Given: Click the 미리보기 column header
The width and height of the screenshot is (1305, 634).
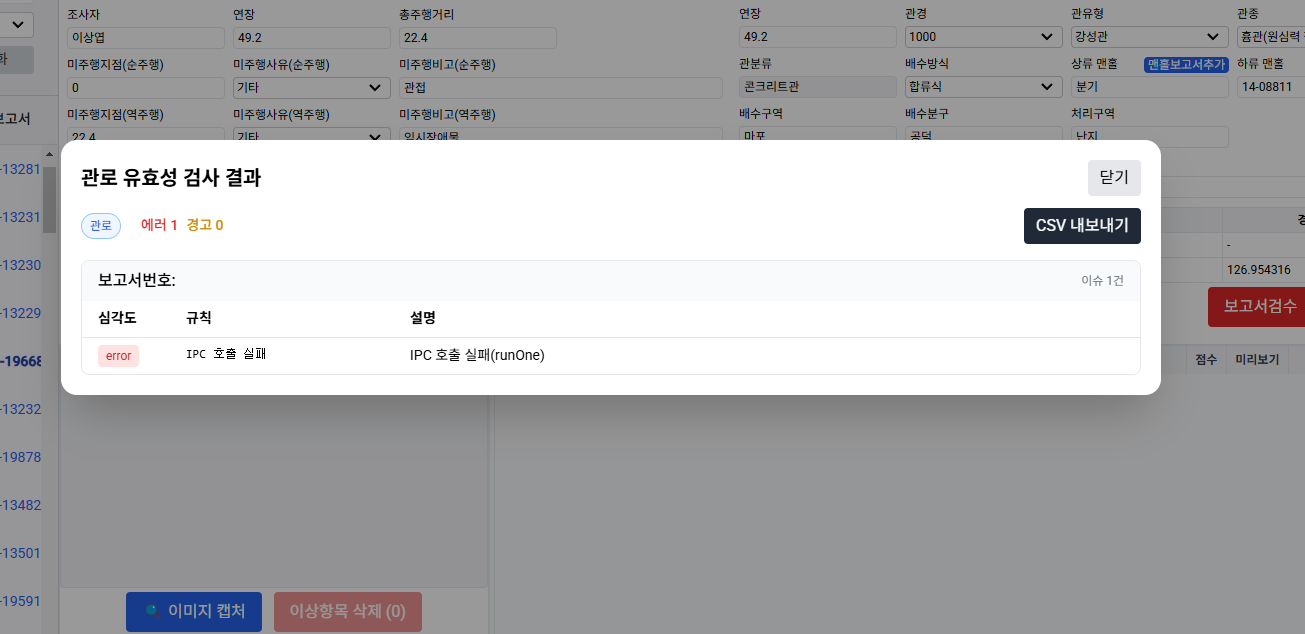Looking at the screenshot, I should [x=1257, y=359].
